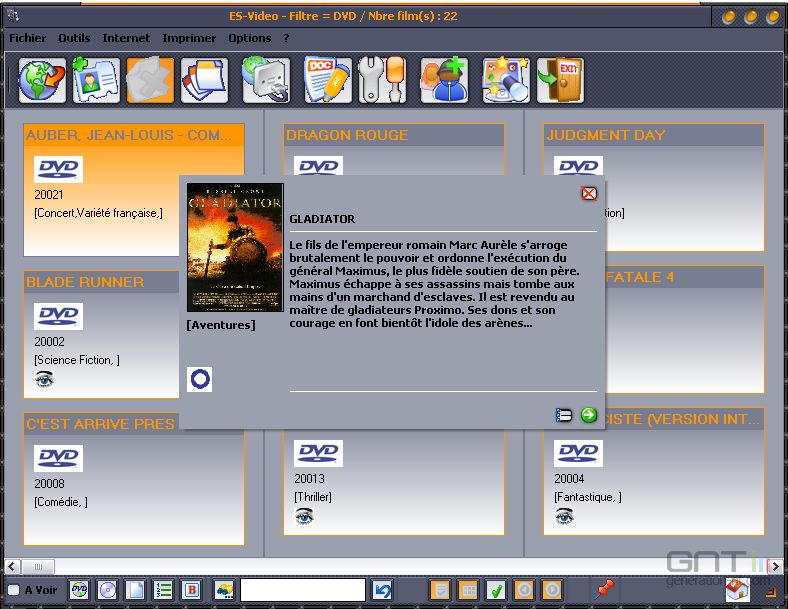Click the DVD filter icon in bottom bar
The image size is (788, 609).
tap(79, 590)
